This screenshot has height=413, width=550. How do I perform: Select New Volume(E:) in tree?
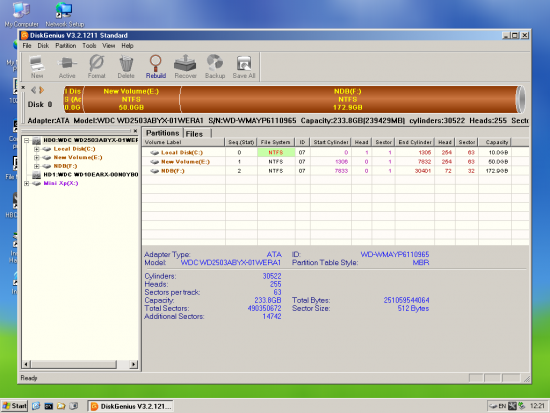point(78,158)
